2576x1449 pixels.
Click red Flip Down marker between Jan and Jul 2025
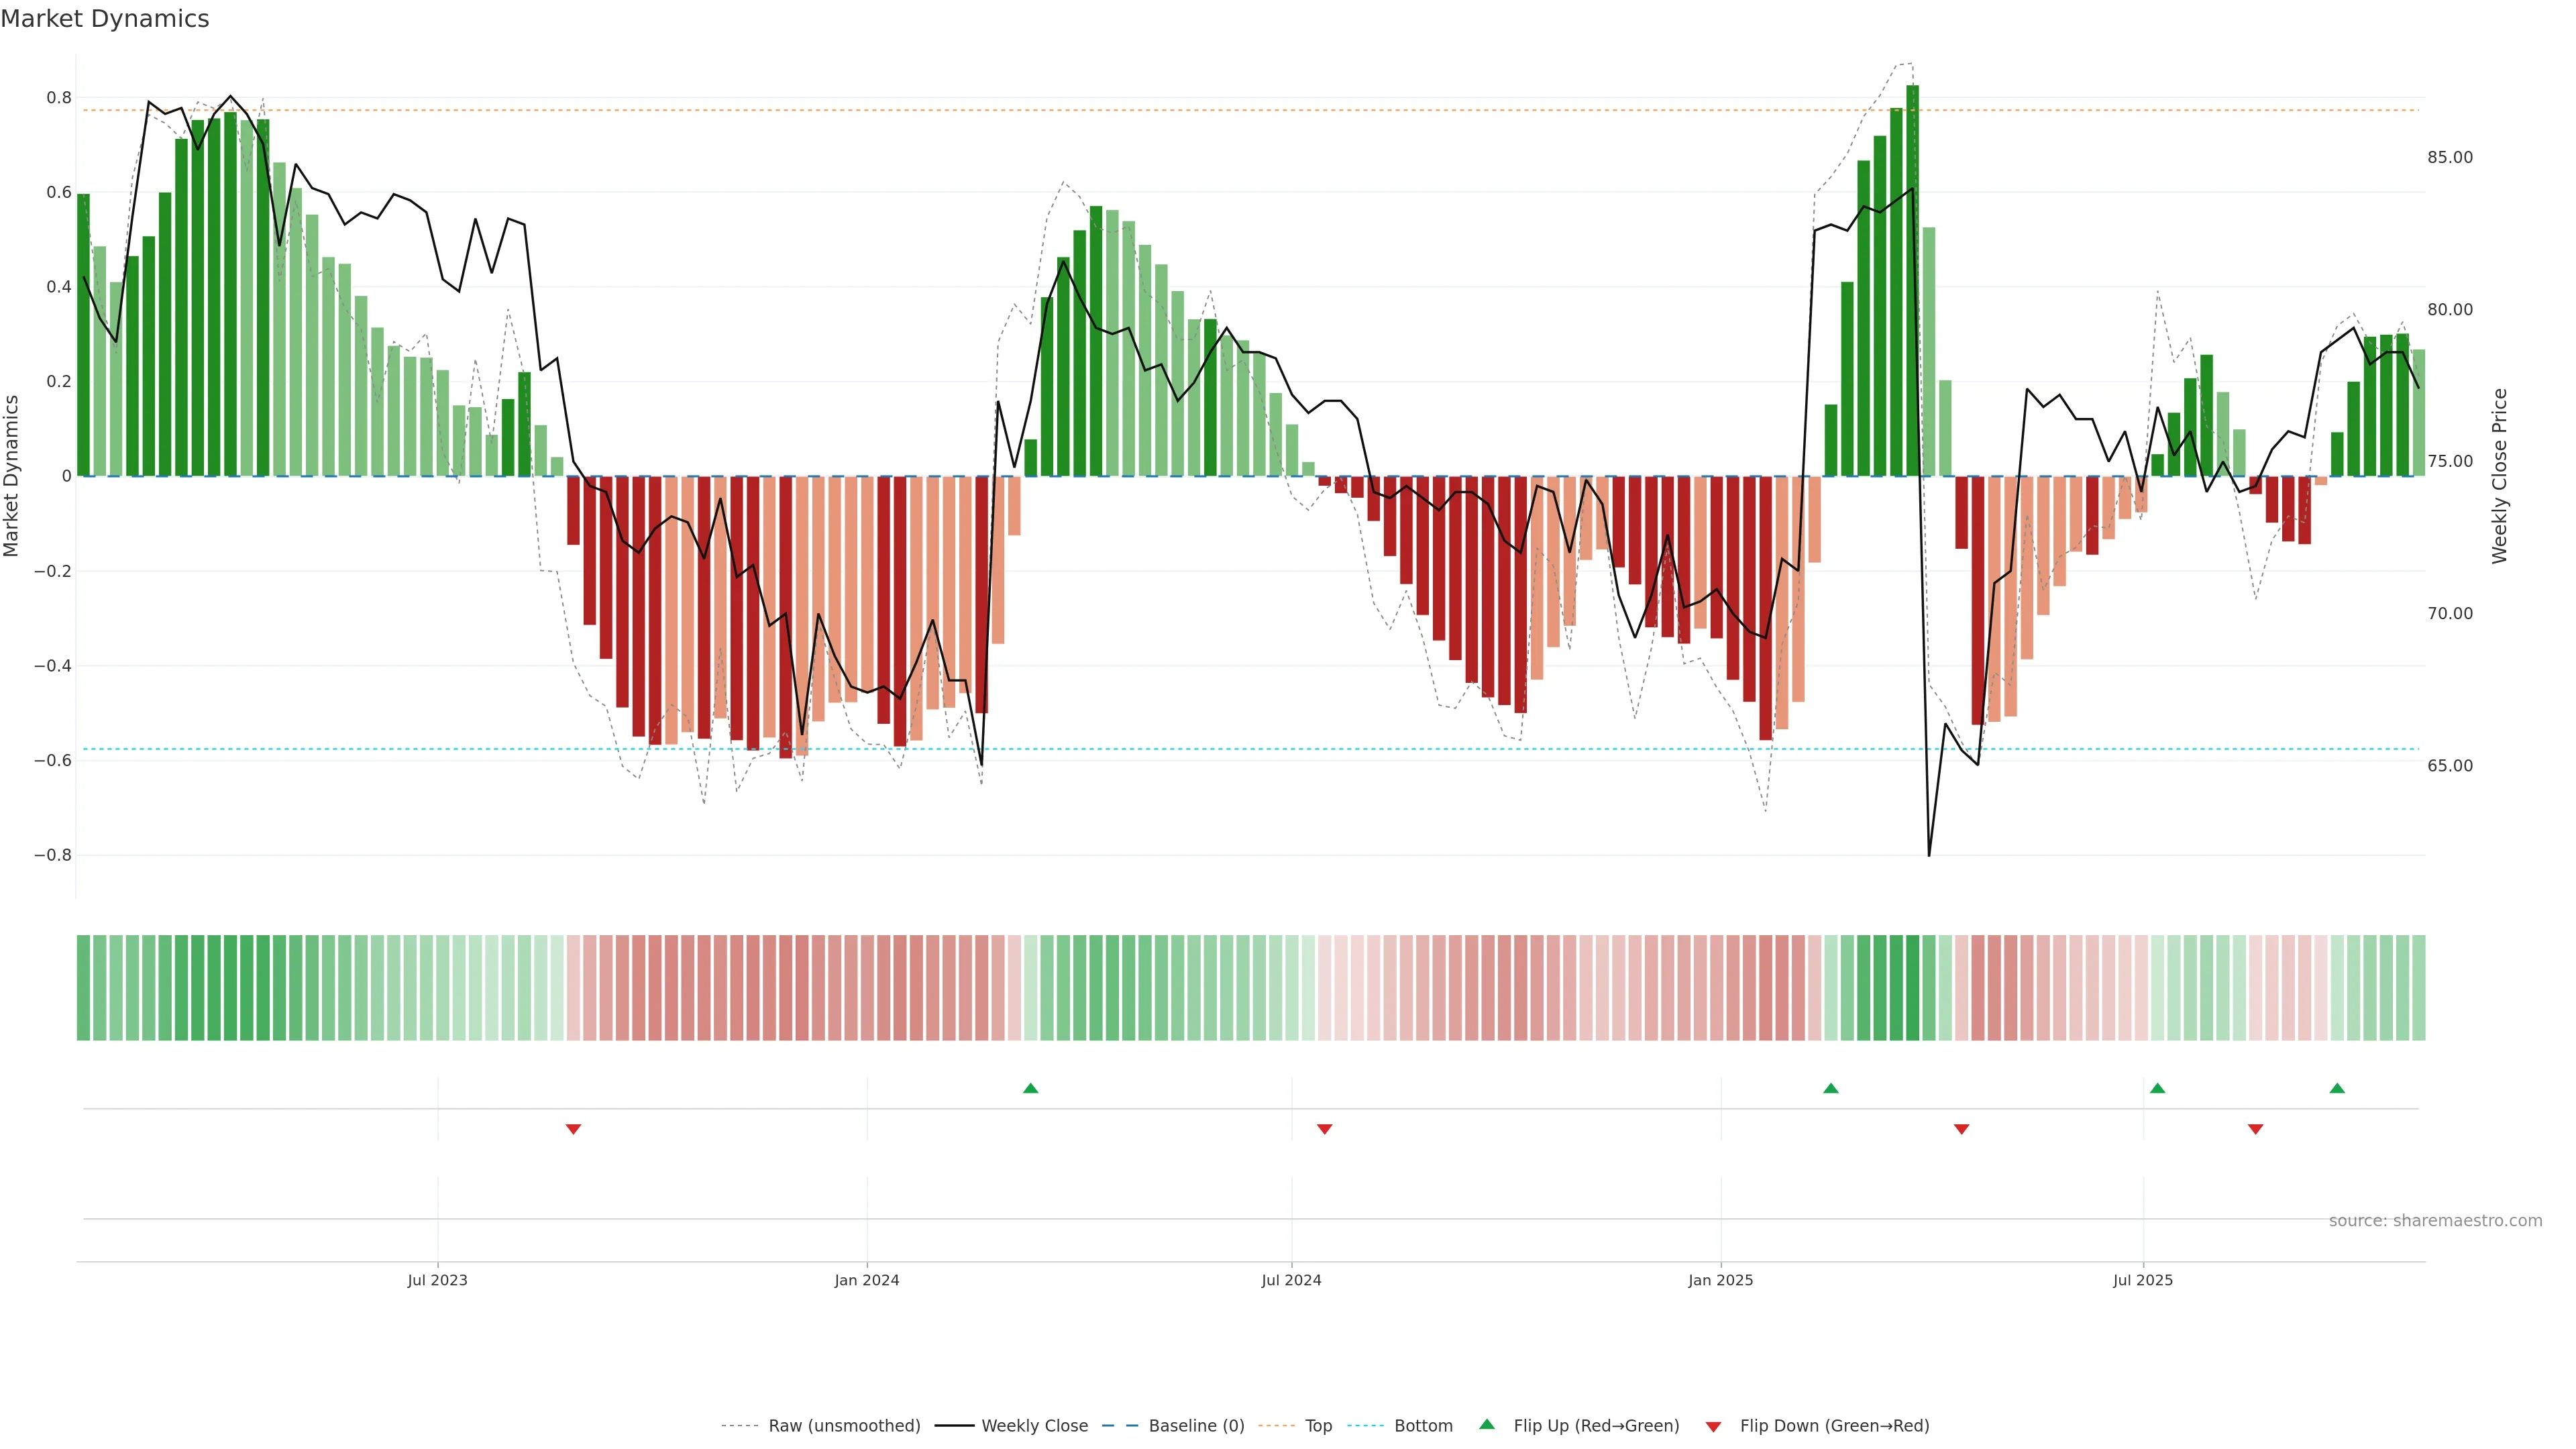click(x=1961, y=1129)
